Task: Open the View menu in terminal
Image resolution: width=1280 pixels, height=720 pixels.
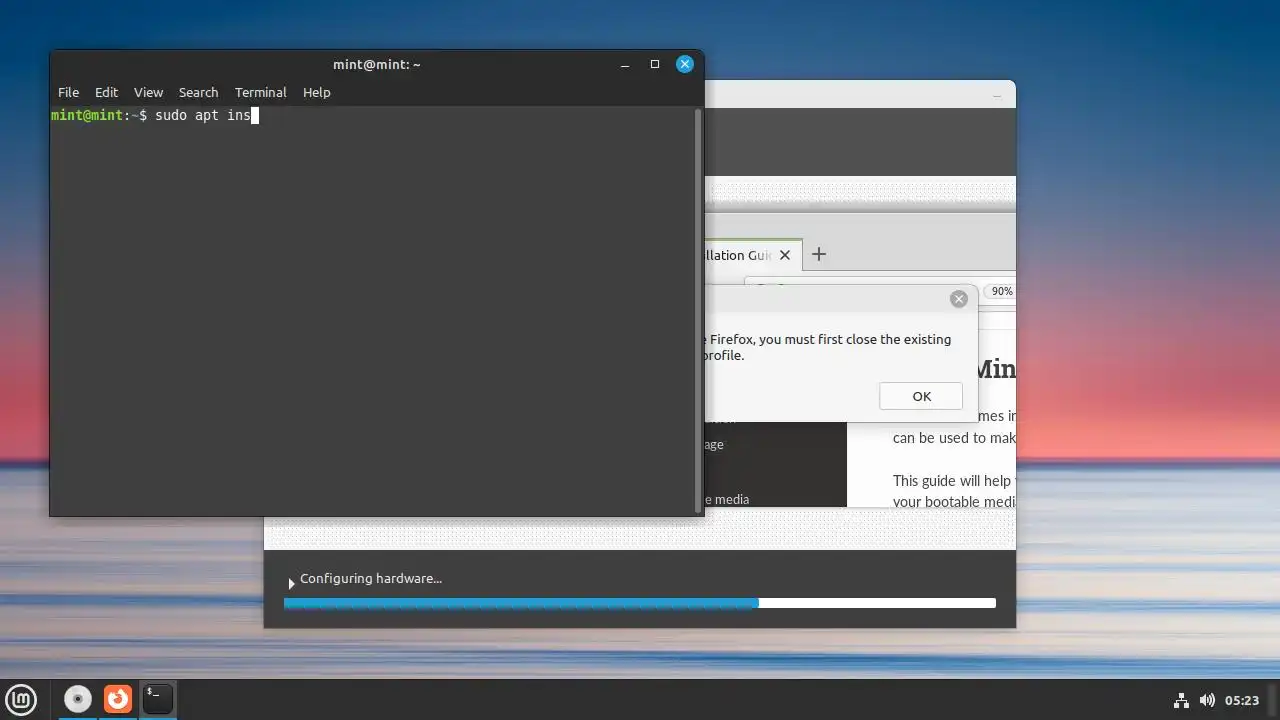Action: (148, 92)
